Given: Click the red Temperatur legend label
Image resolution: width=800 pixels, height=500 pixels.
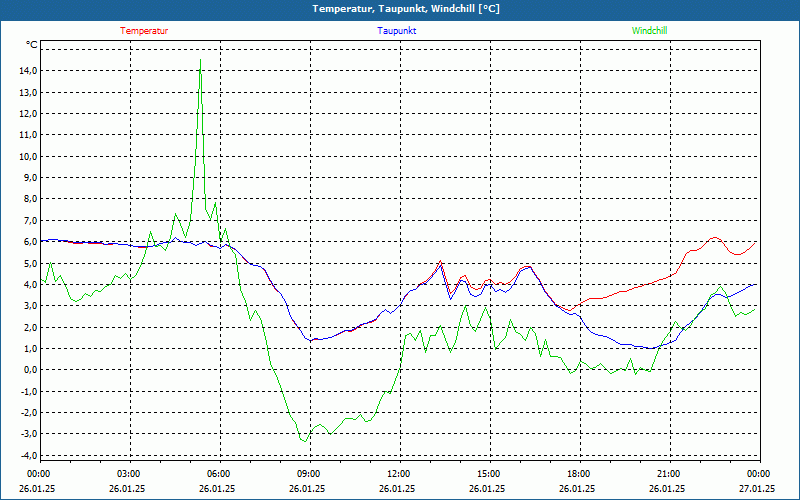Looking at the screenshot, I should click(x=144, y=31).
